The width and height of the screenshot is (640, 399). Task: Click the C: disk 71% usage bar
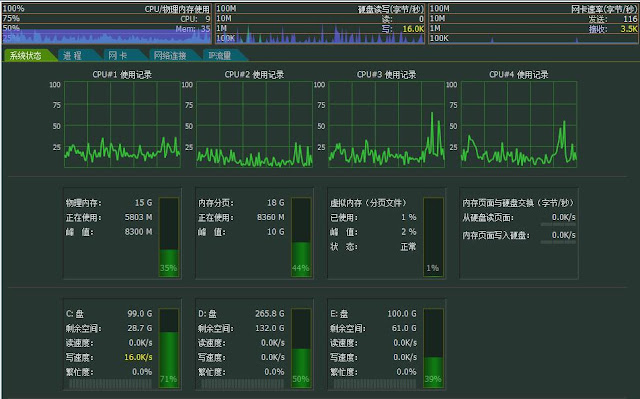click(x=169, y=348)
